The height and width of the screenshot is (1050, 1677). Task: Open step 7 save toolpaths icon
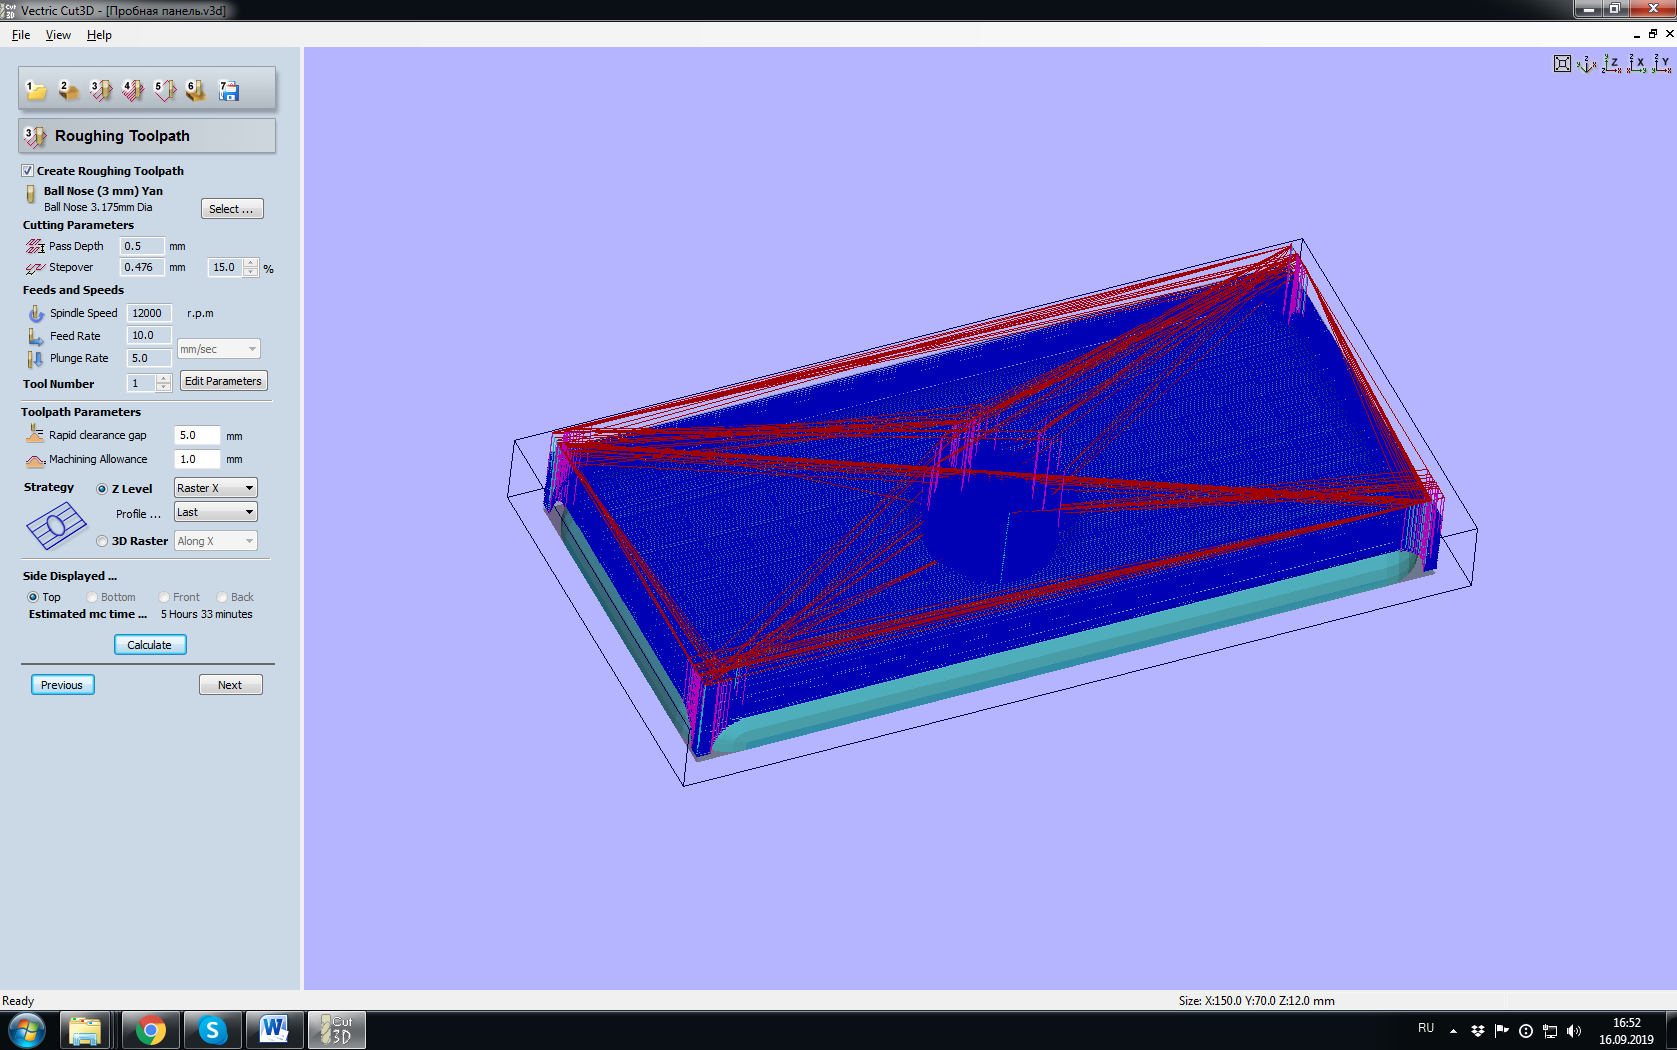[x=229, y=91]
